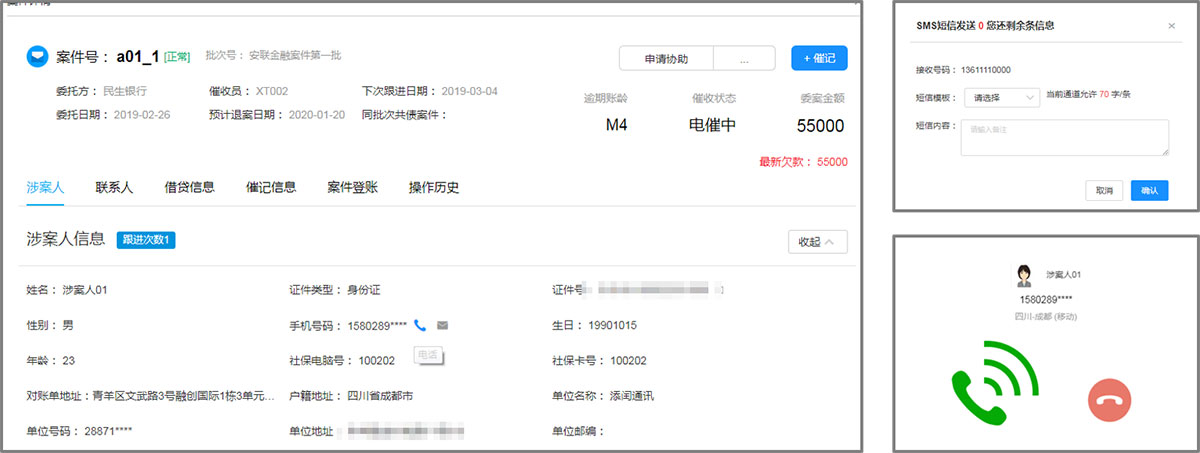
Task: Click 单位号码 value 28871****
Action: coord(106,431)
